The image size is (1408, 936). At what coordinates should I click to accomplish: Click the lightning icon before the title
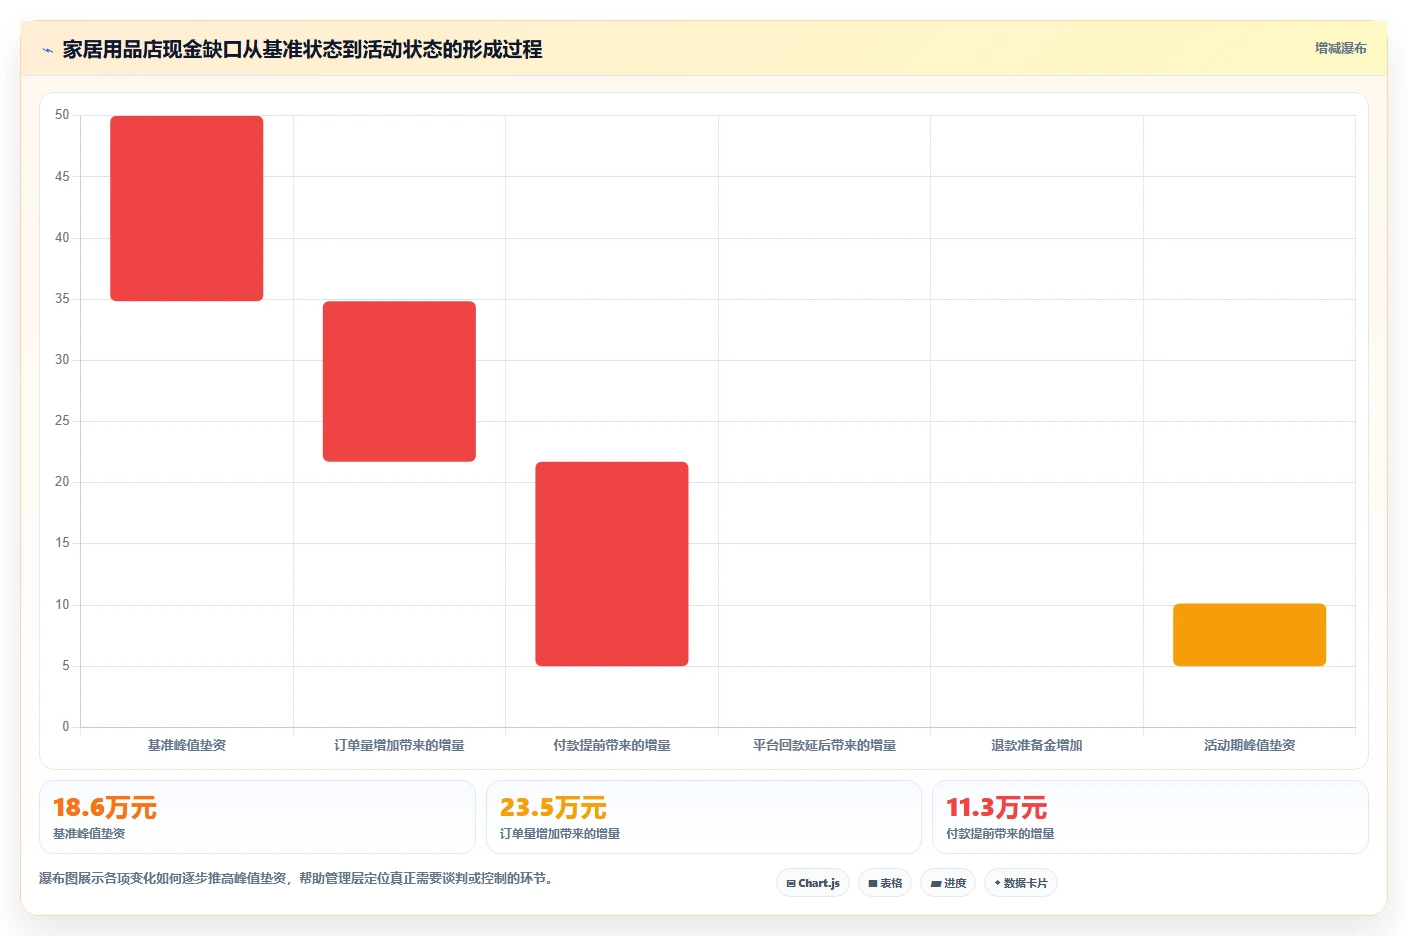tap(47, 50)
